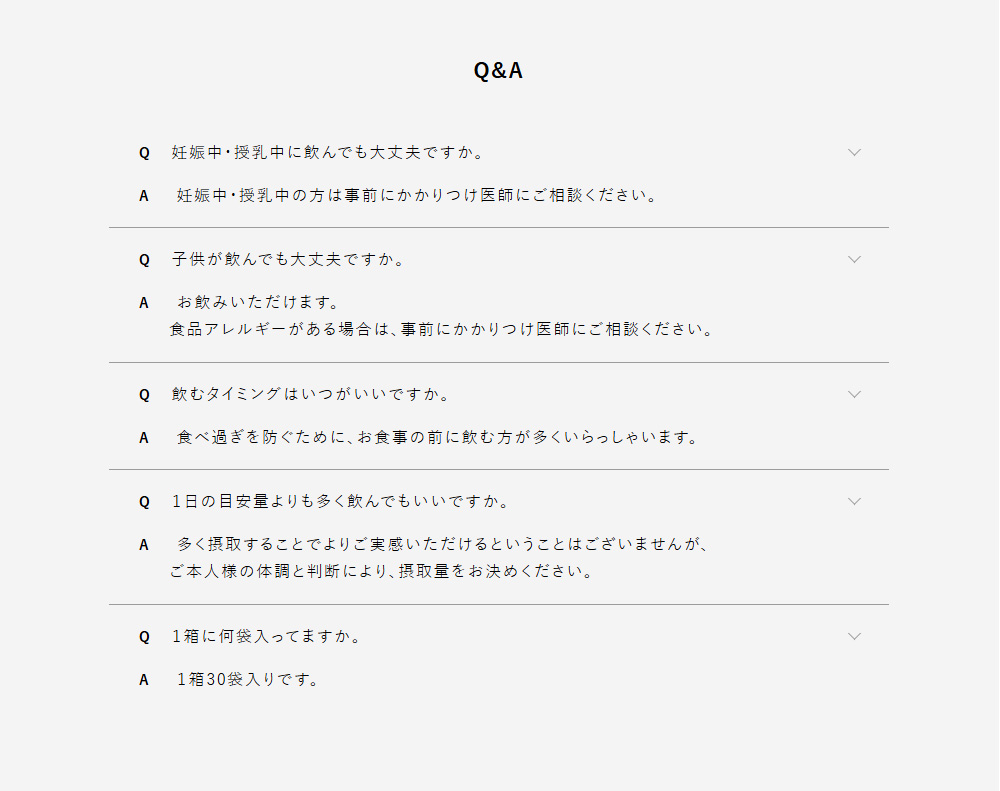Click the question text 妊娠中・授乳中に飲んでも大丈夫ですか

tap(328, 153)
